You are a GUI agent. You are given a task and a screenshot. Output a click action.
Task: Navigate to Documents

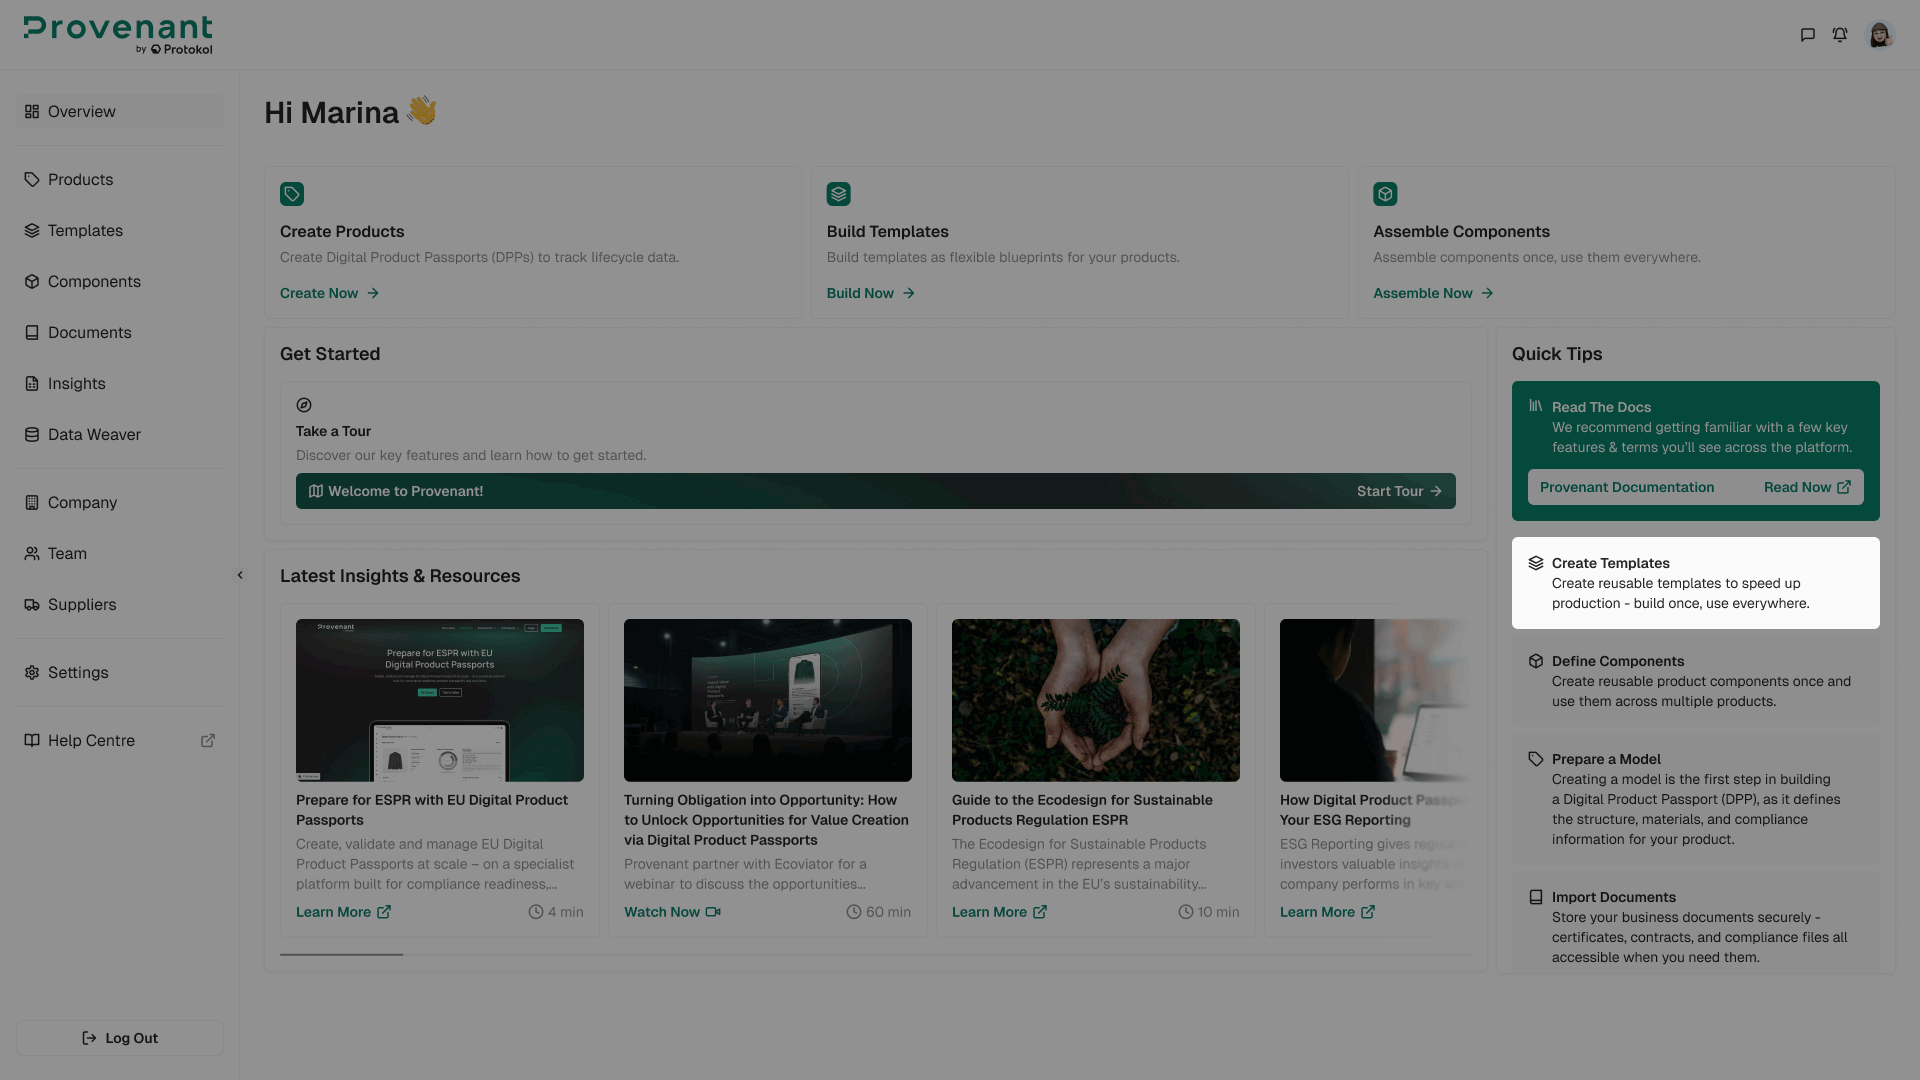(120, 333)
